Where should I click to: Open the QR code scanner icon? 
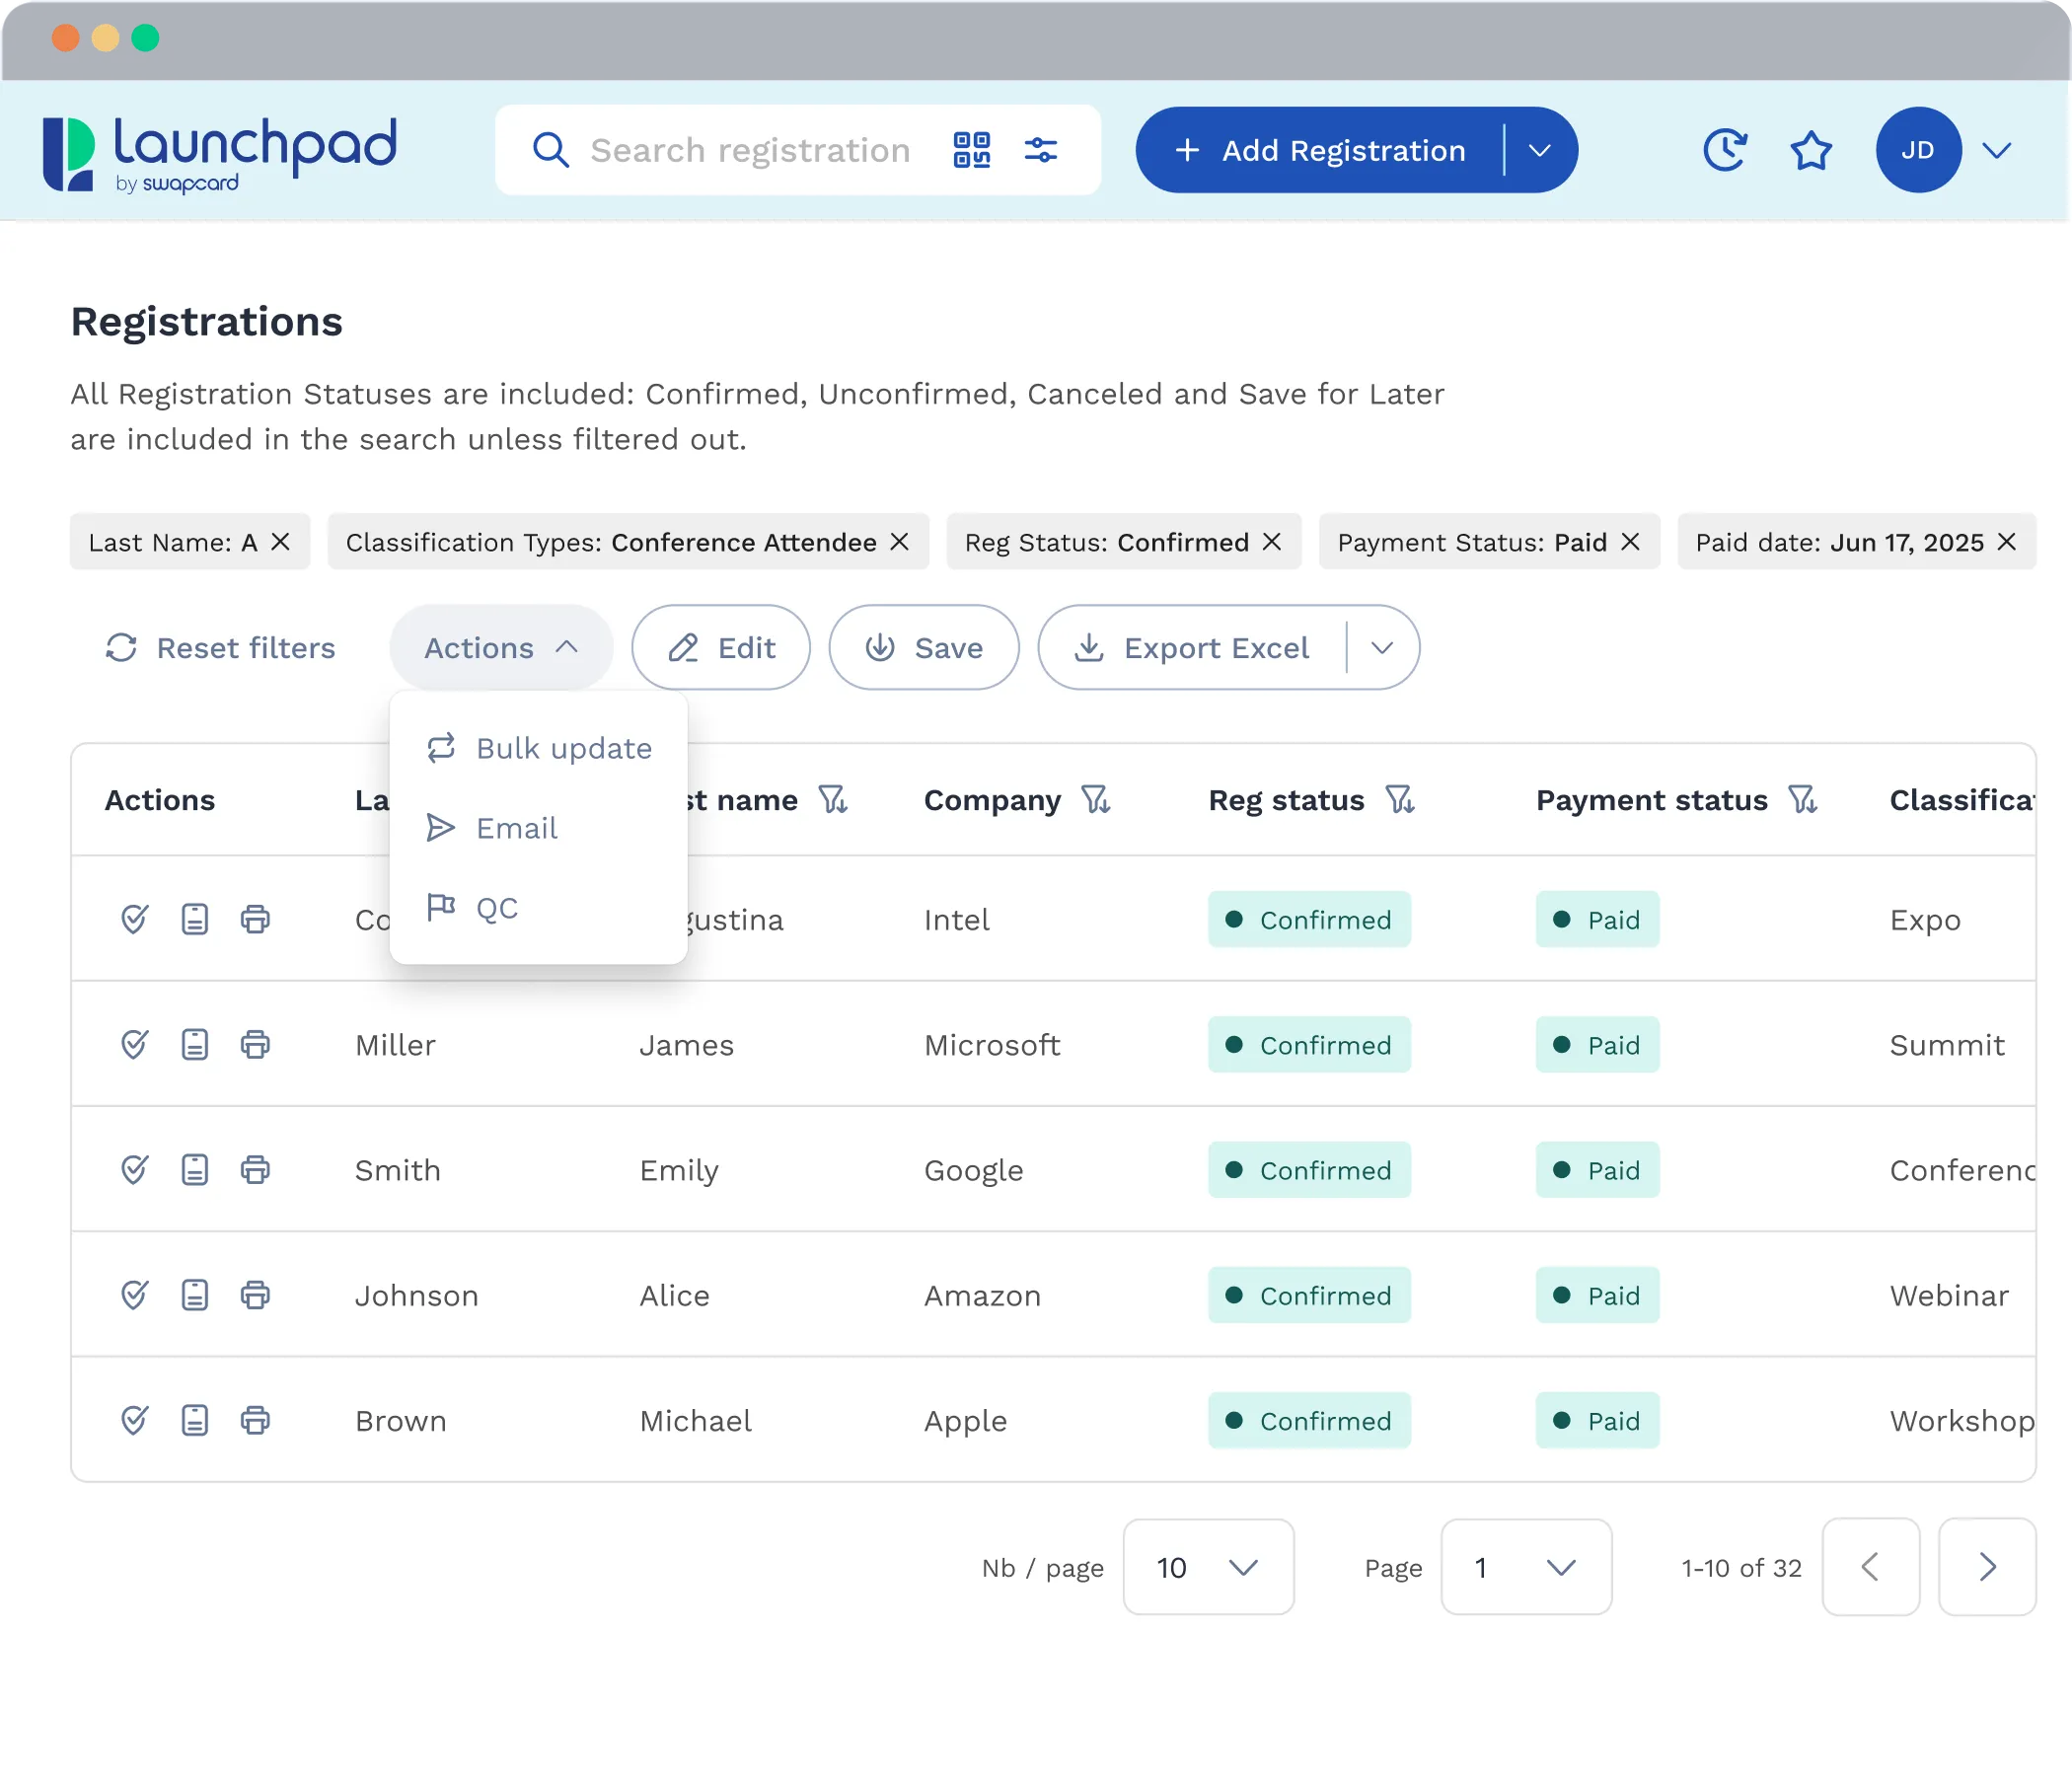point(971,150)
